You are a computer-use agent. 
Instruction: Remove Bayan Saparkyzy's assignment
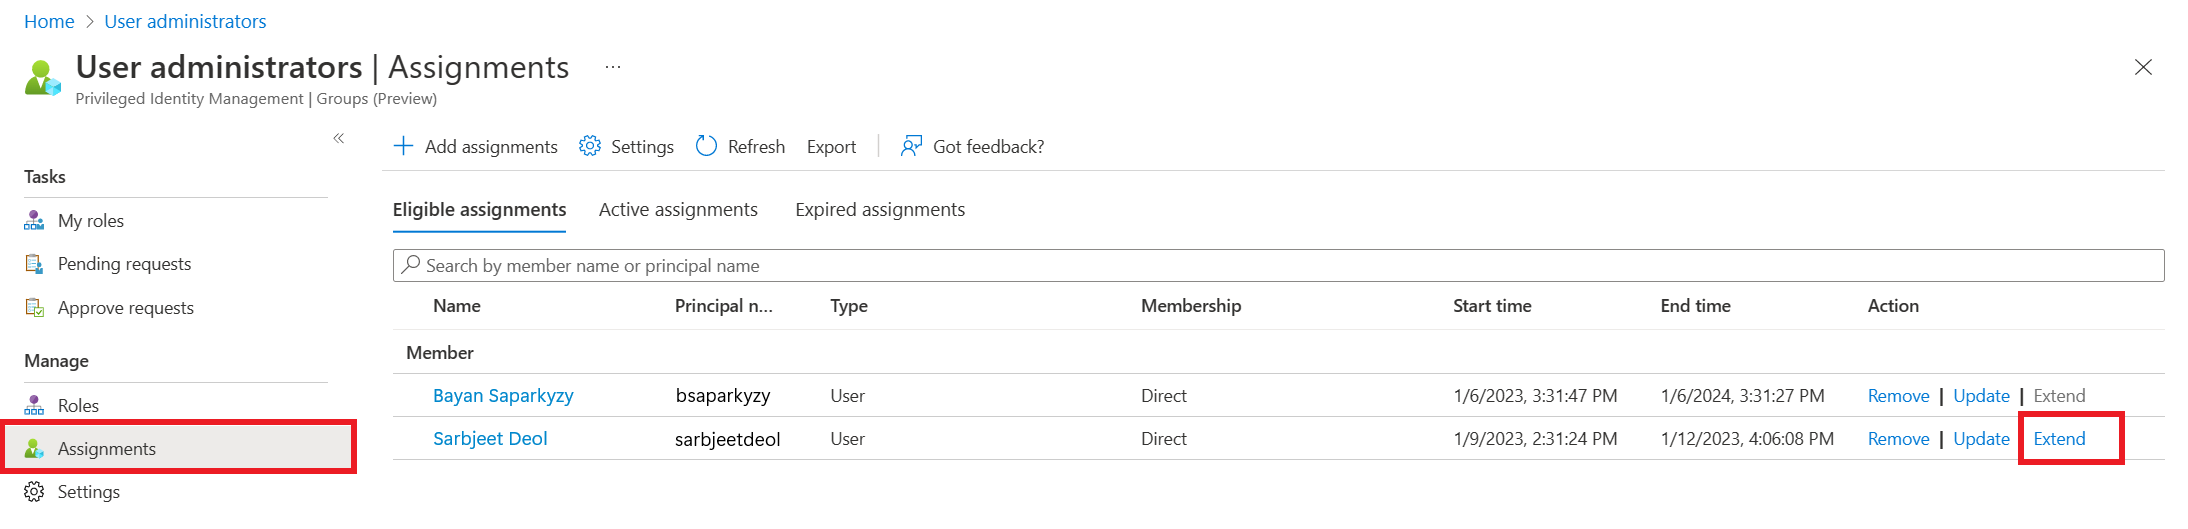(x=1898, y=396)
